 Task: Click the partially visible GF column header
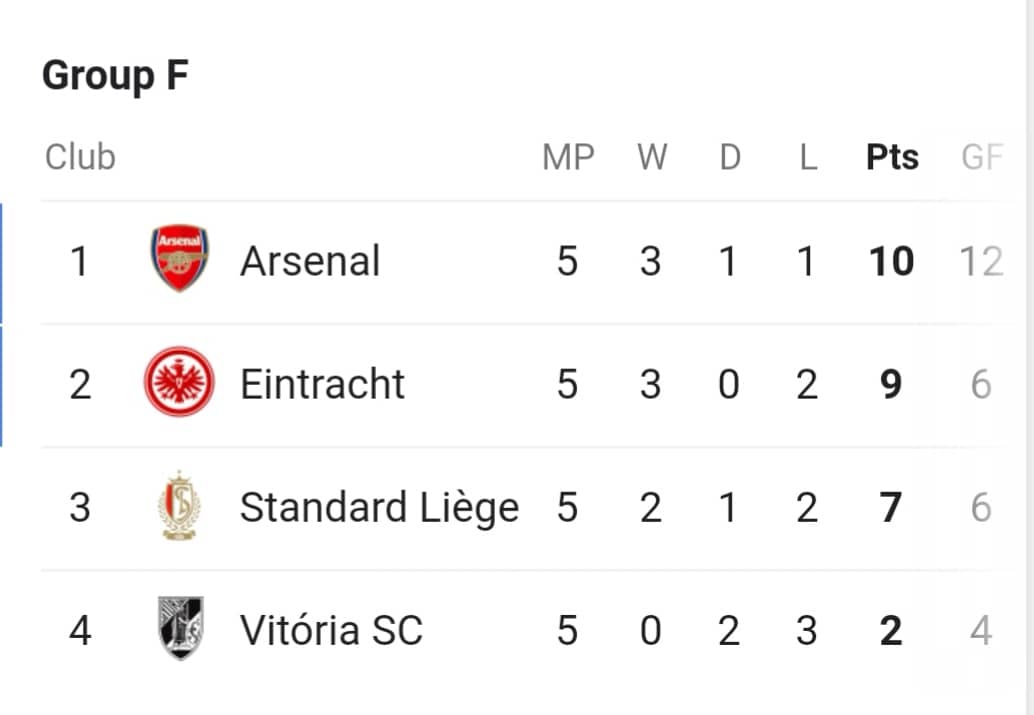(982, 157)
